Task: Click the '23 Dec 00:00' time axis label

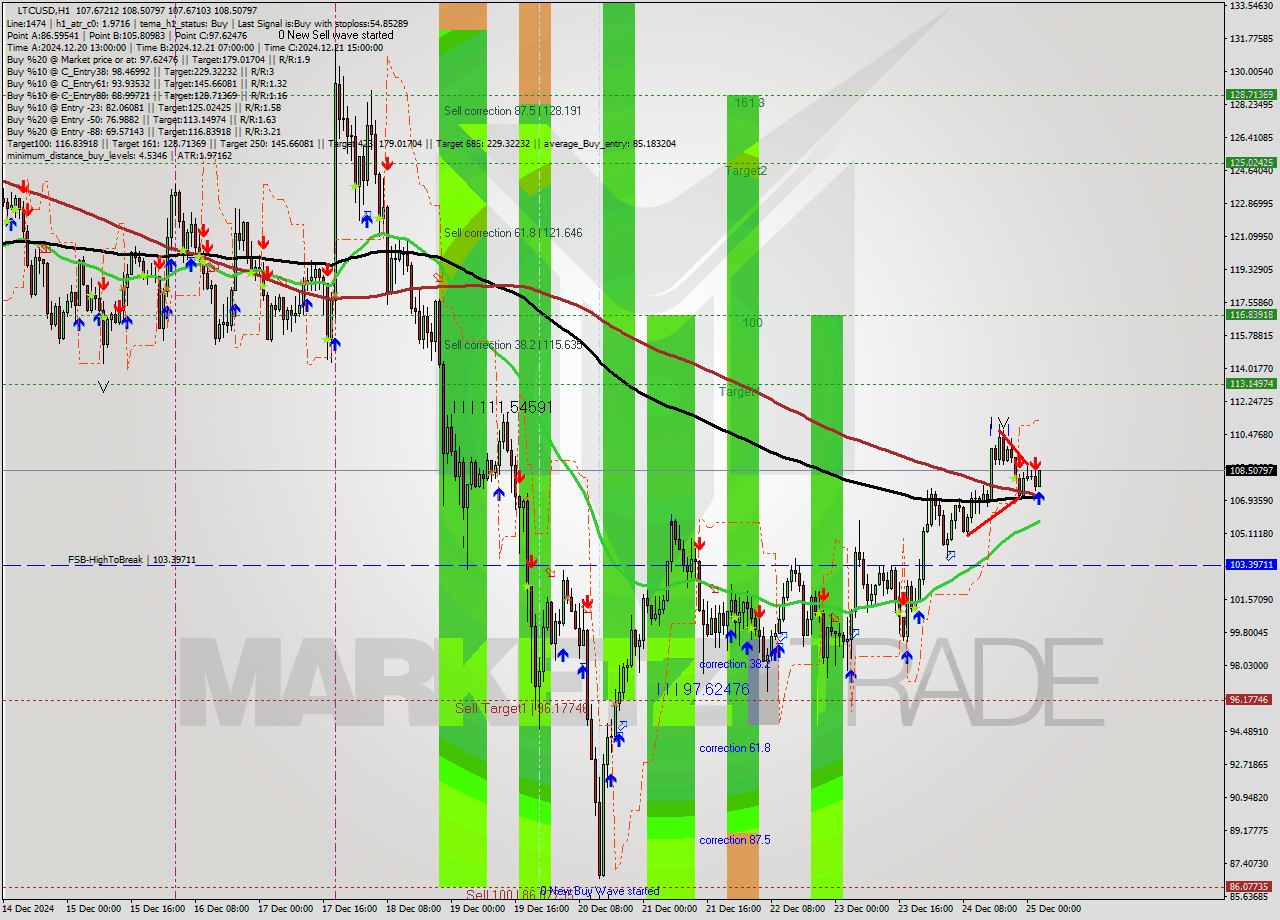Action: 862,909
